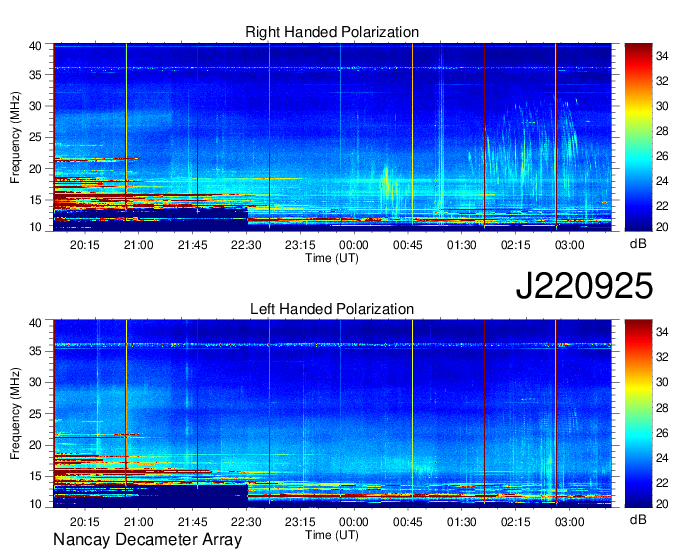Click the "00:45" time tick of Left Handed plot
Screen dimensions: 680x552
coord(408,522)
